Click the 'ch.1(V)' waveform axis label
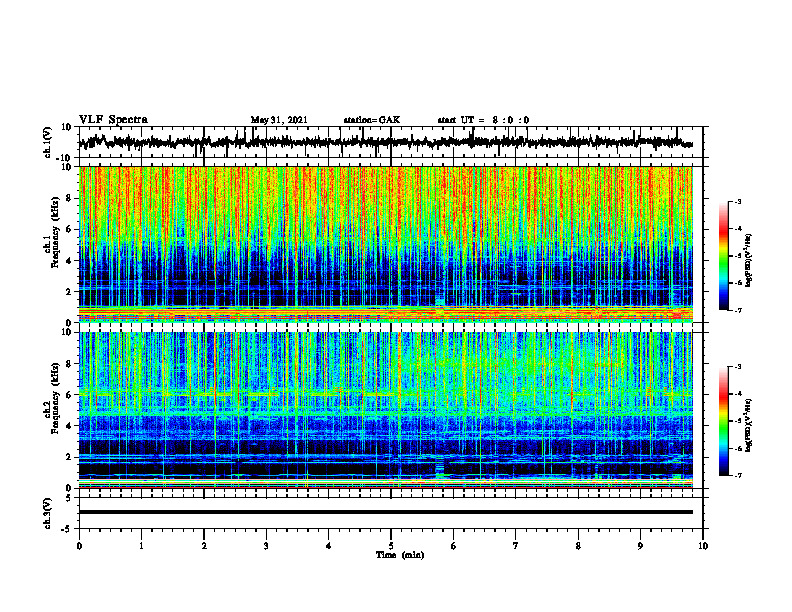Screen dimensions: 792x612 pos(47,142)
